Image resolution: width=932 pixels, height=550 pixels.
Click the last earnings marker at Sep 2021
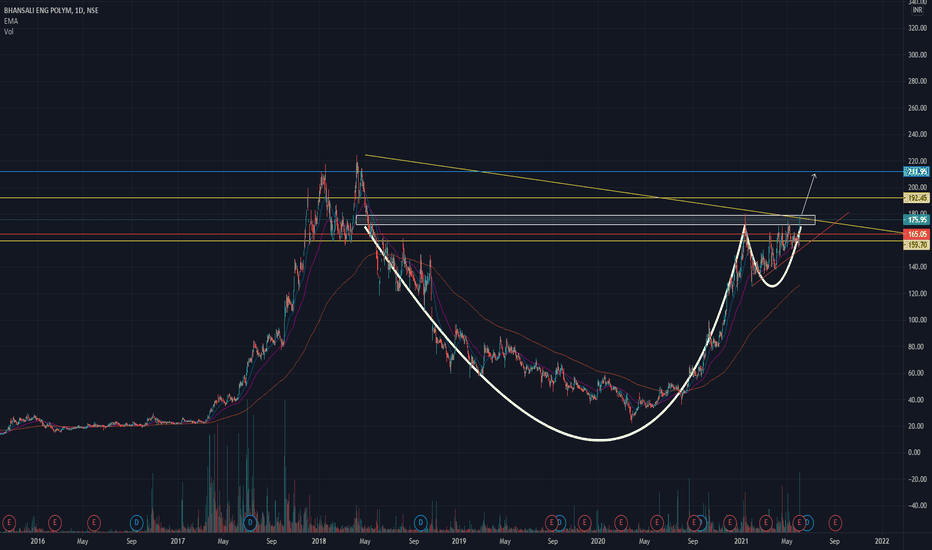point(835,523)
